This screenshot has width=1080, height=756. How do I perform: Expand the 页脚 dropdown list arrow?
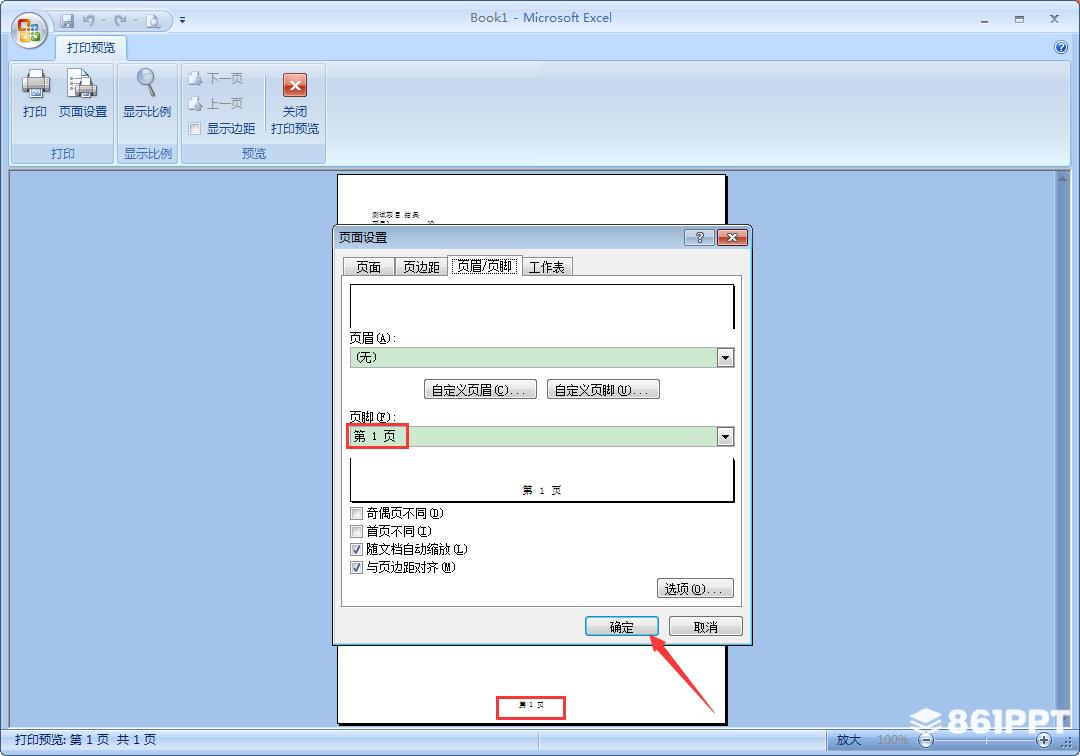(x=725, y=437)
